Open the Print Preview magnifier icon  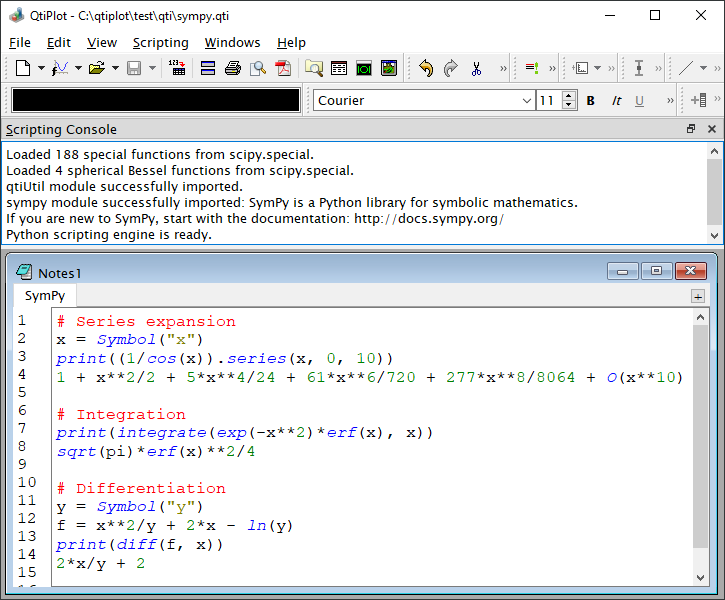coord(258,68)
